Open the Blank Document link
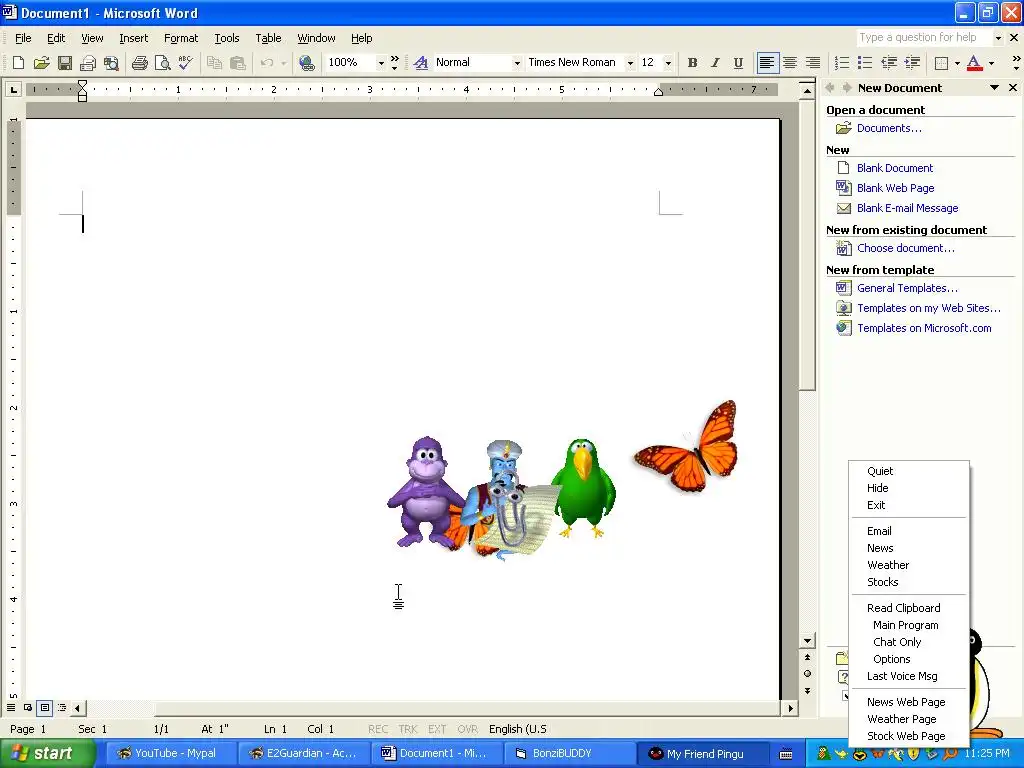This screenshot has width=1024, height=768. click(x=895, y=168)
